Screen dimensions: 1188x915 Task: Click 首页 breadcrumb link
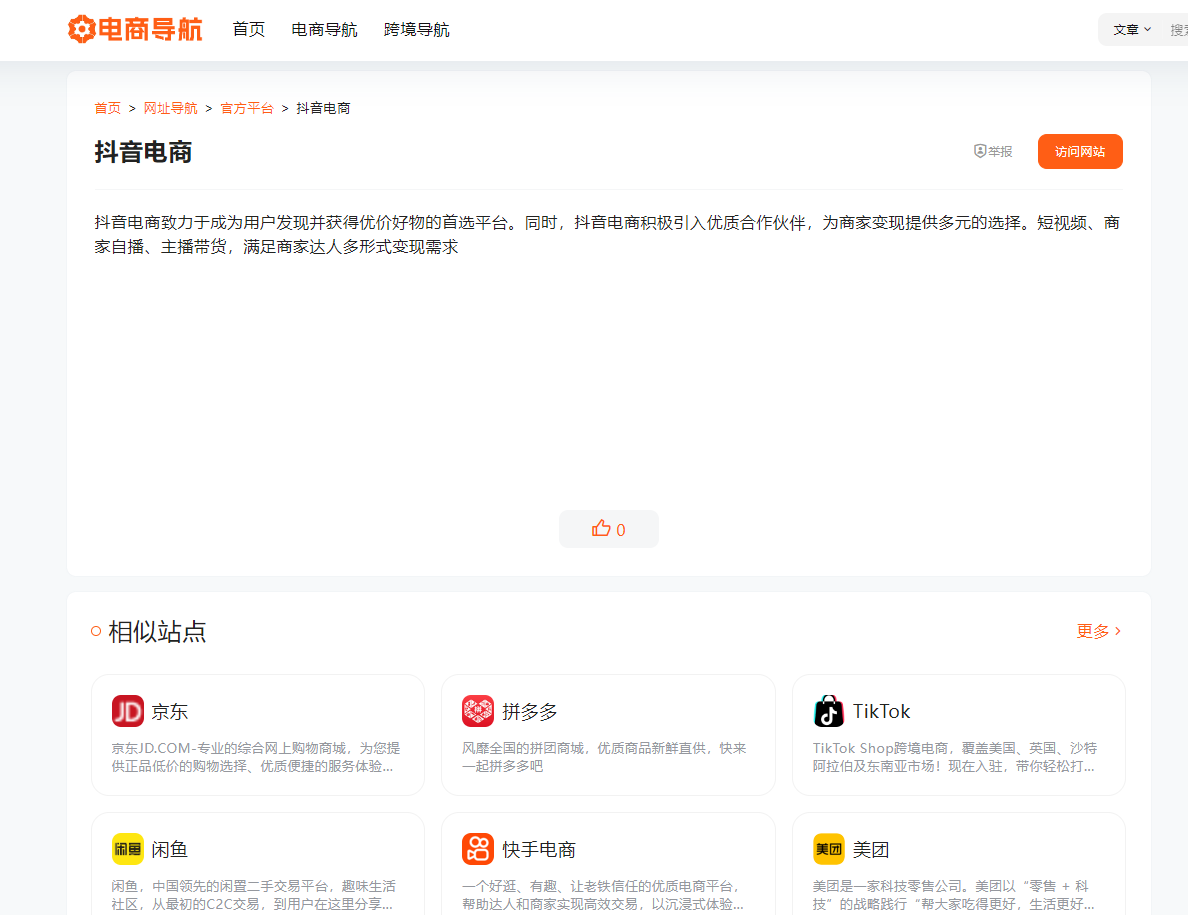tap(108, 108)
